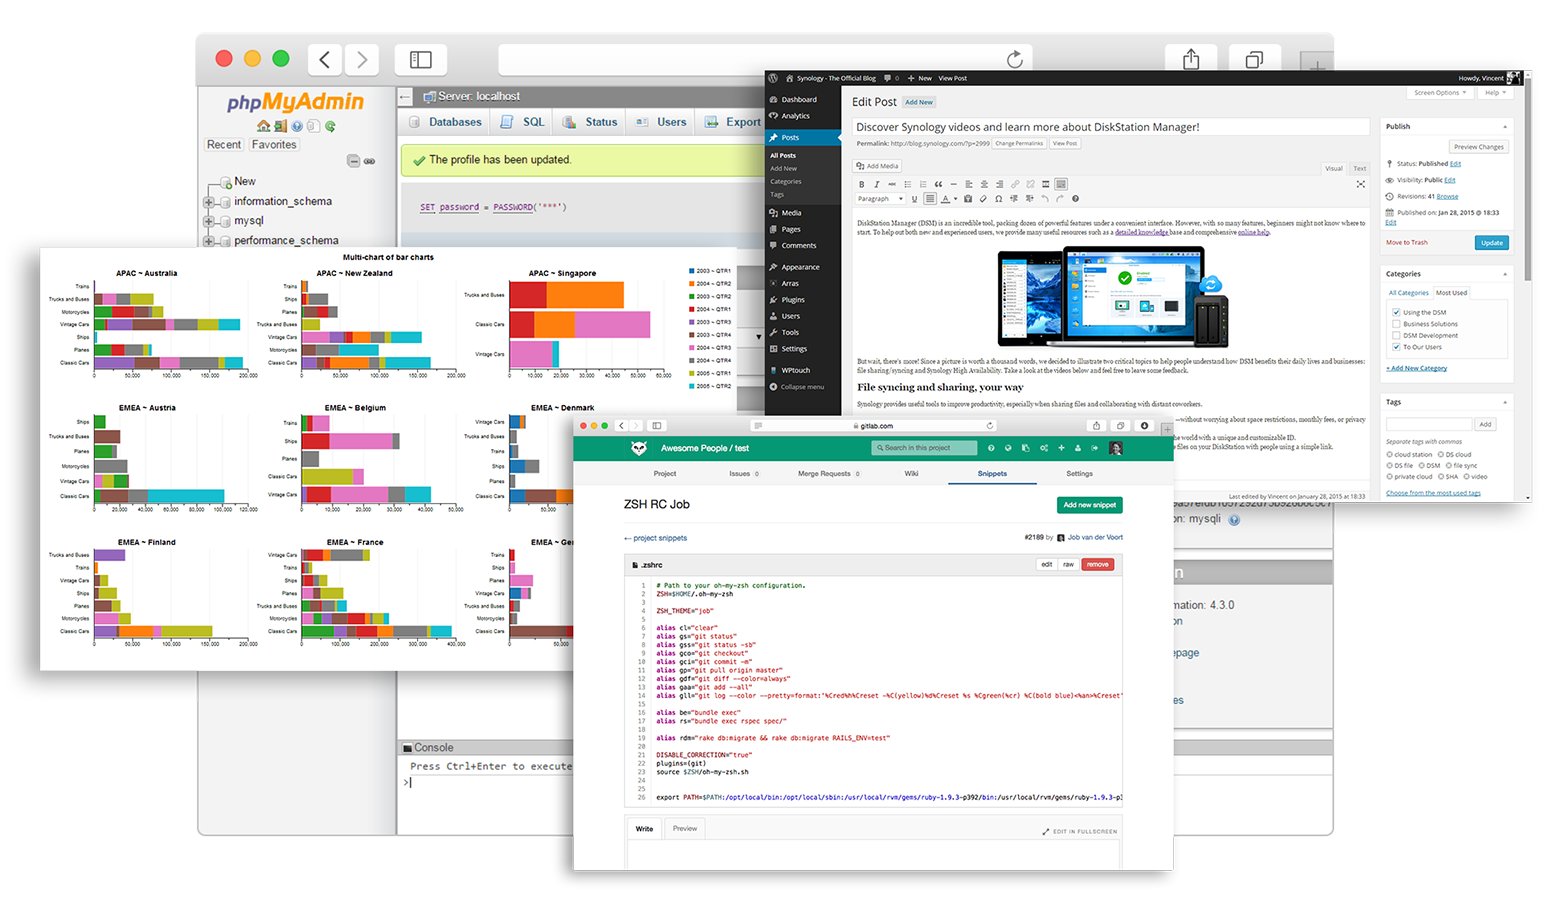Click the GitLab fox logo
The image size is (1560, 906).
[639, 448]
